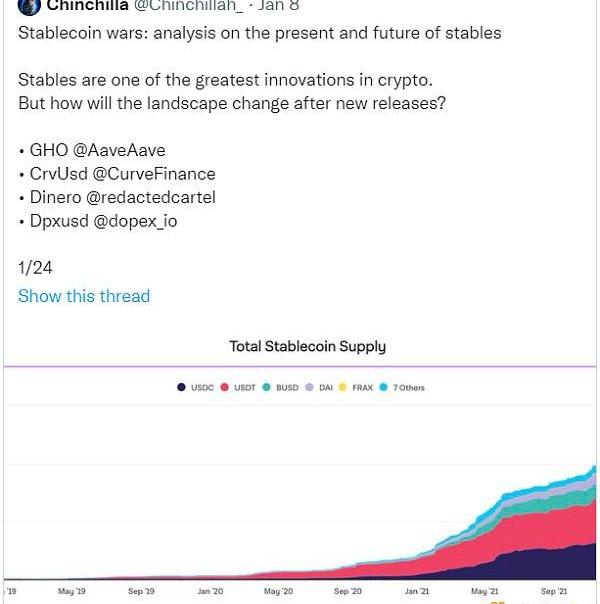The image size is (600, 604).
Task: Toggle the BUSD legend dot
Action: click(x=267, y=388)
